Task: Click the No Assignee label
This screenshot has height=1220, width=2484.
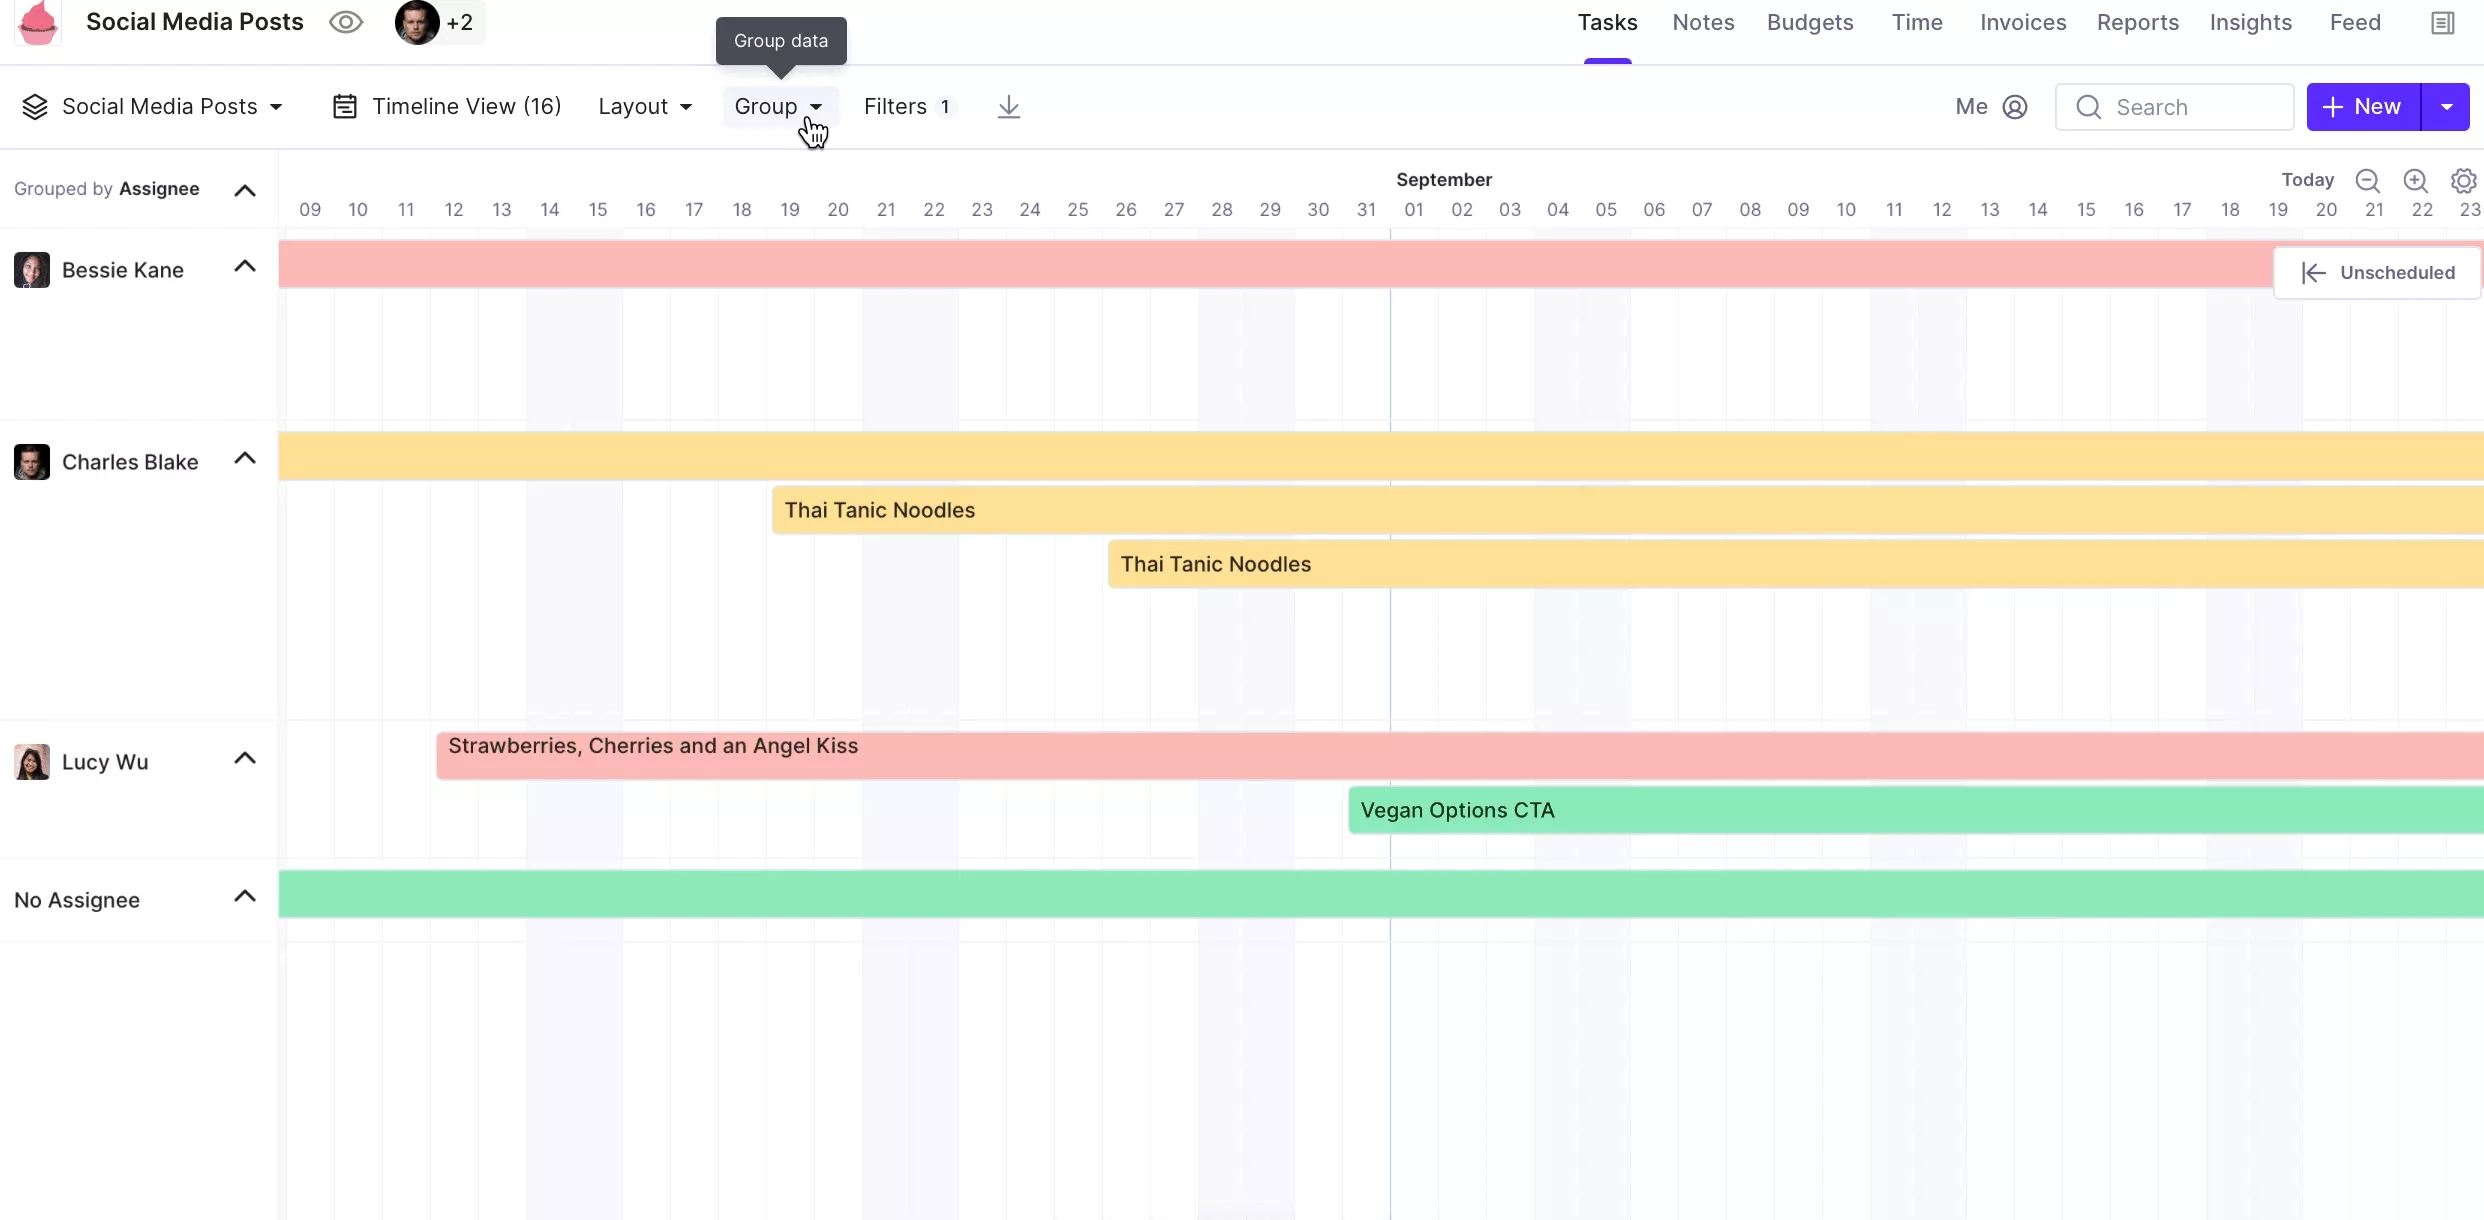Action: tap(77, 900)
